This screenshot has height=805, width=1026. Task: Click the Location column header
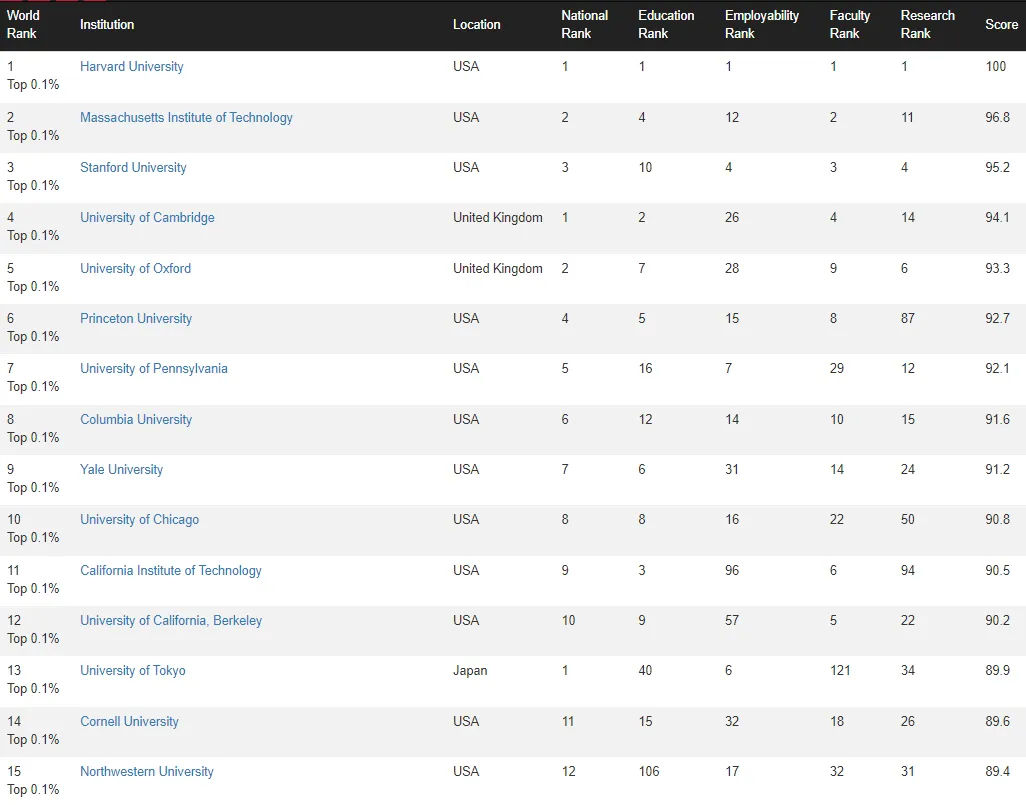(x=476, y=25)
